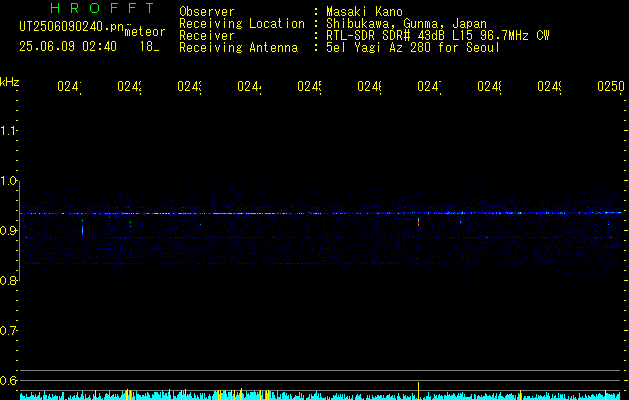Click the 0.9 kHz frequency label
Screen dimensions: 629x400
(8, 230)
